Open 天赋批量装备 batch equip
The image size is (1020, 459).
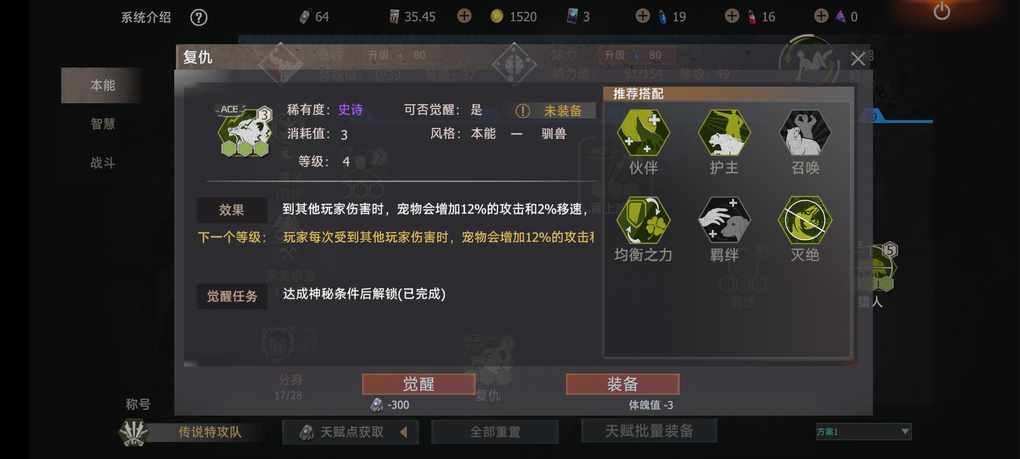pos(649,430)
